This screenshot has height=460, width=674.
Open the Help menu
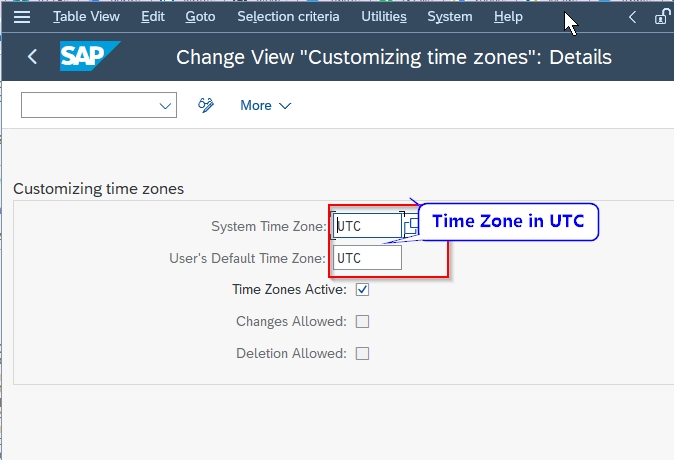508,17
